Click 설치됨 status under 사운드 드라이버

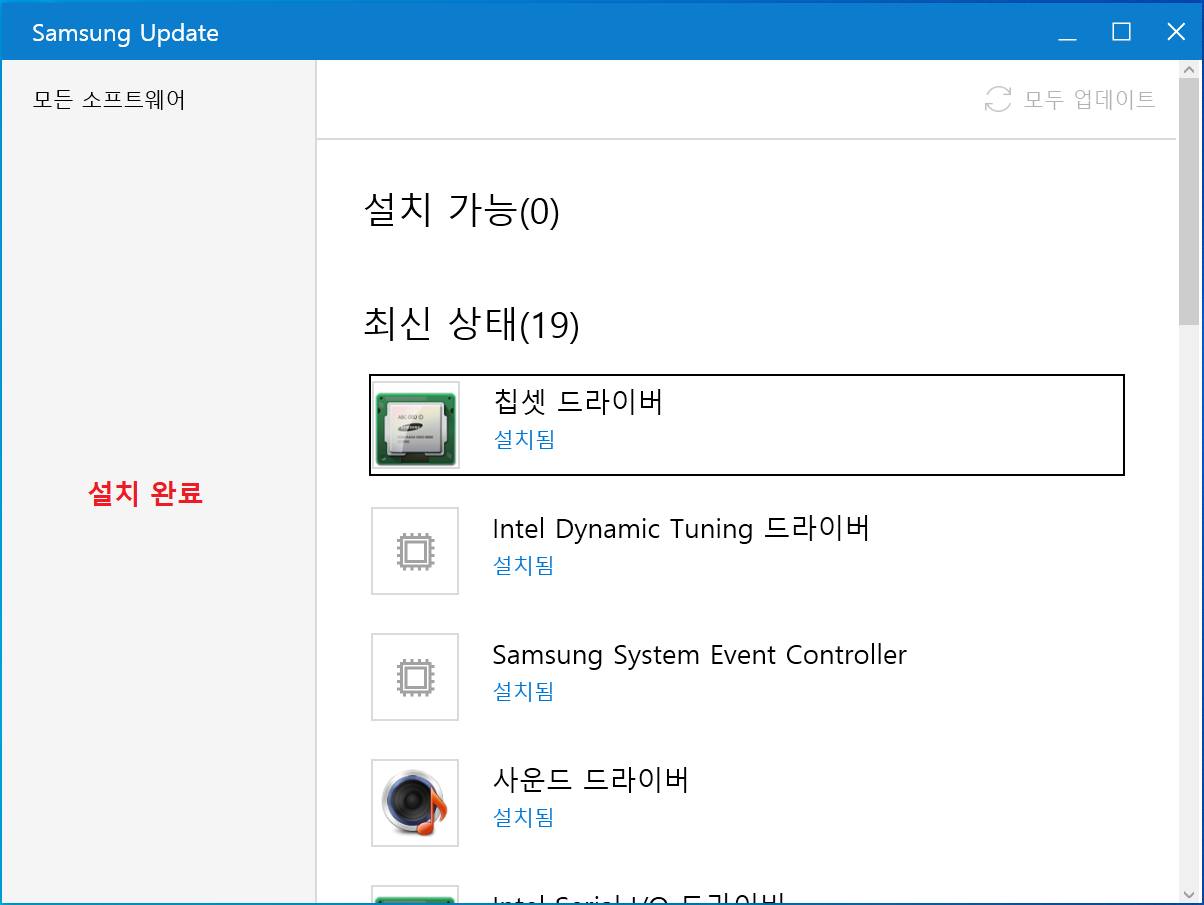[524, 817]
